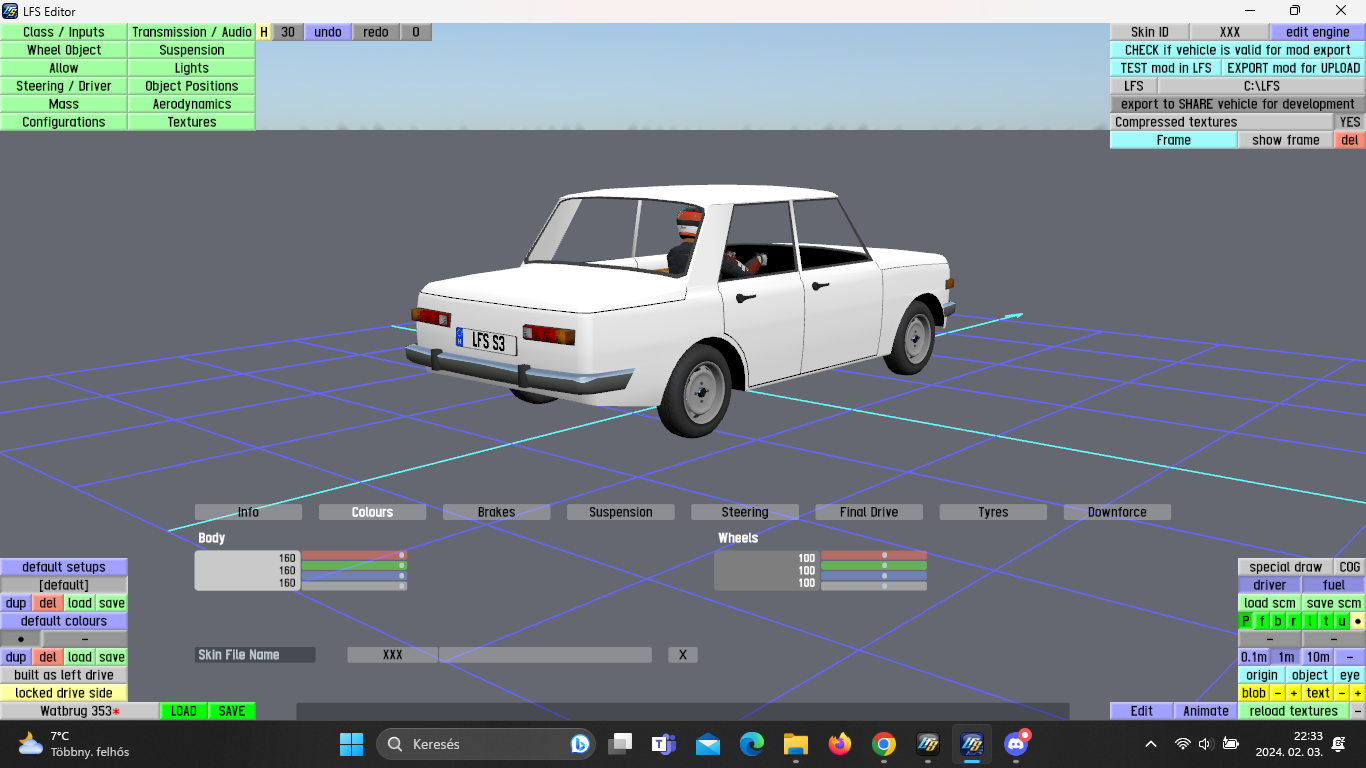This screenshot has height=768, width=1366.
Task: Select the b (back) view button
Action: (1278, 621)
